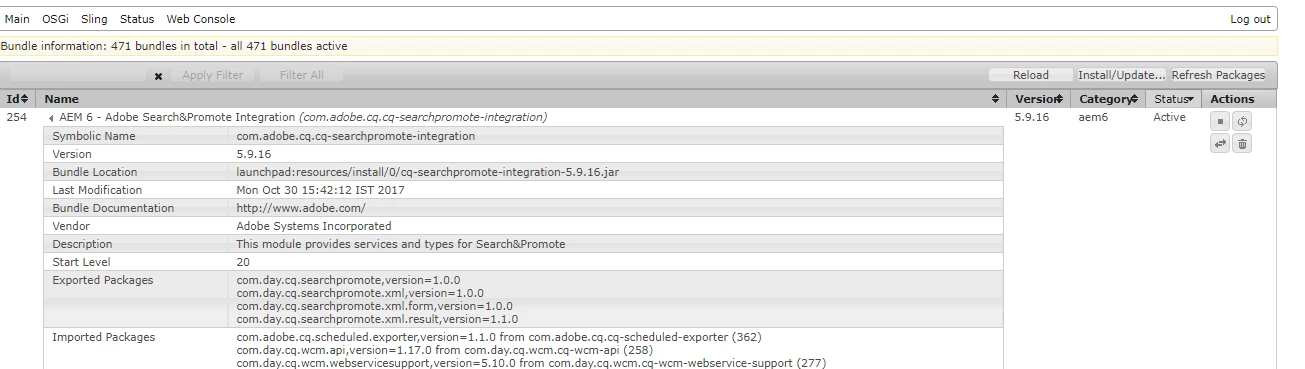
Task: Sort bundles by the Status column
Action: 1173,99
